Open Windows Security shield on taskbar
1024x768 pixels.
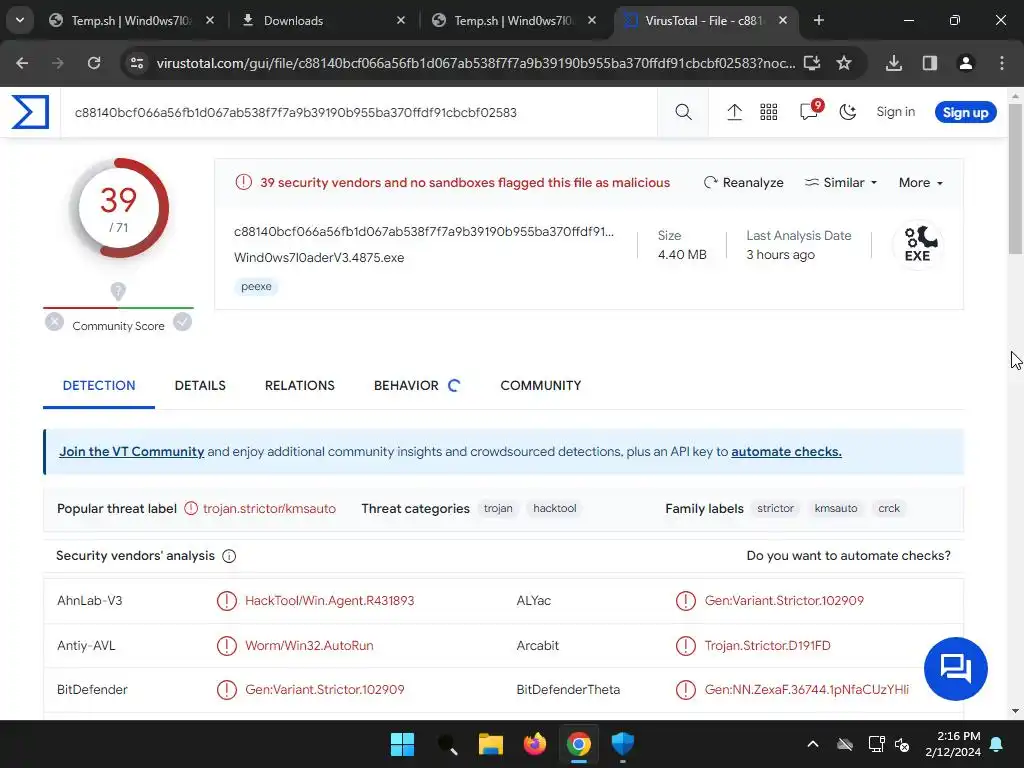622,744
